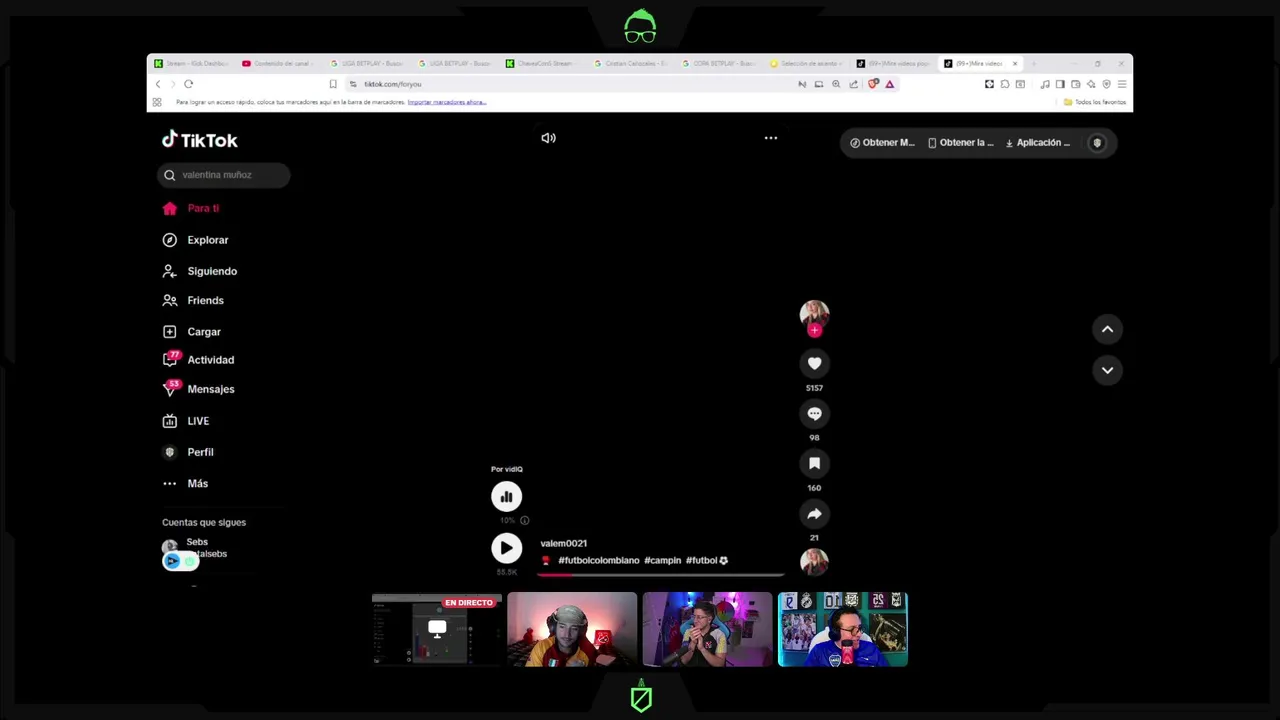Open Mensajes inbox
The height and width of the screenshot is (720, 1280).
click(x=198, y=389)
